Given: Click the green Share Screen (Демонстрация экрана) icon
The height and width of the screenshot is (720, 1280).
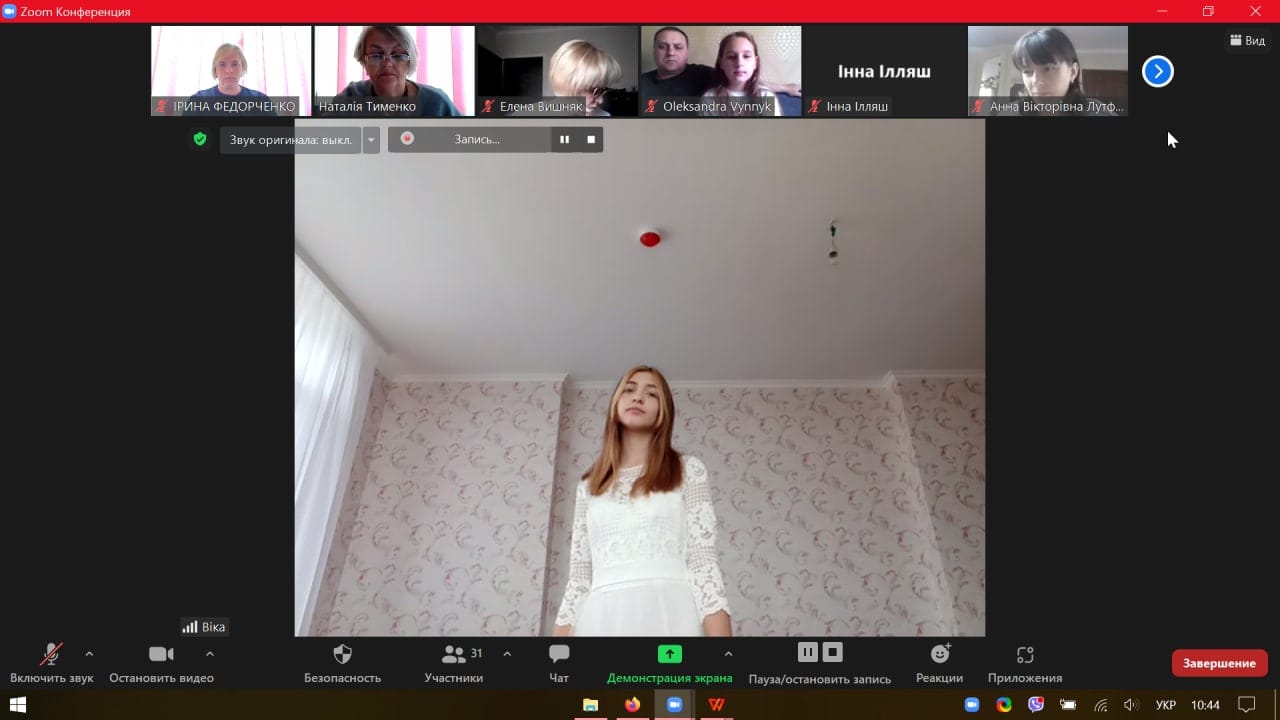Looking at the screenshot, I should (x=669, y=654).
